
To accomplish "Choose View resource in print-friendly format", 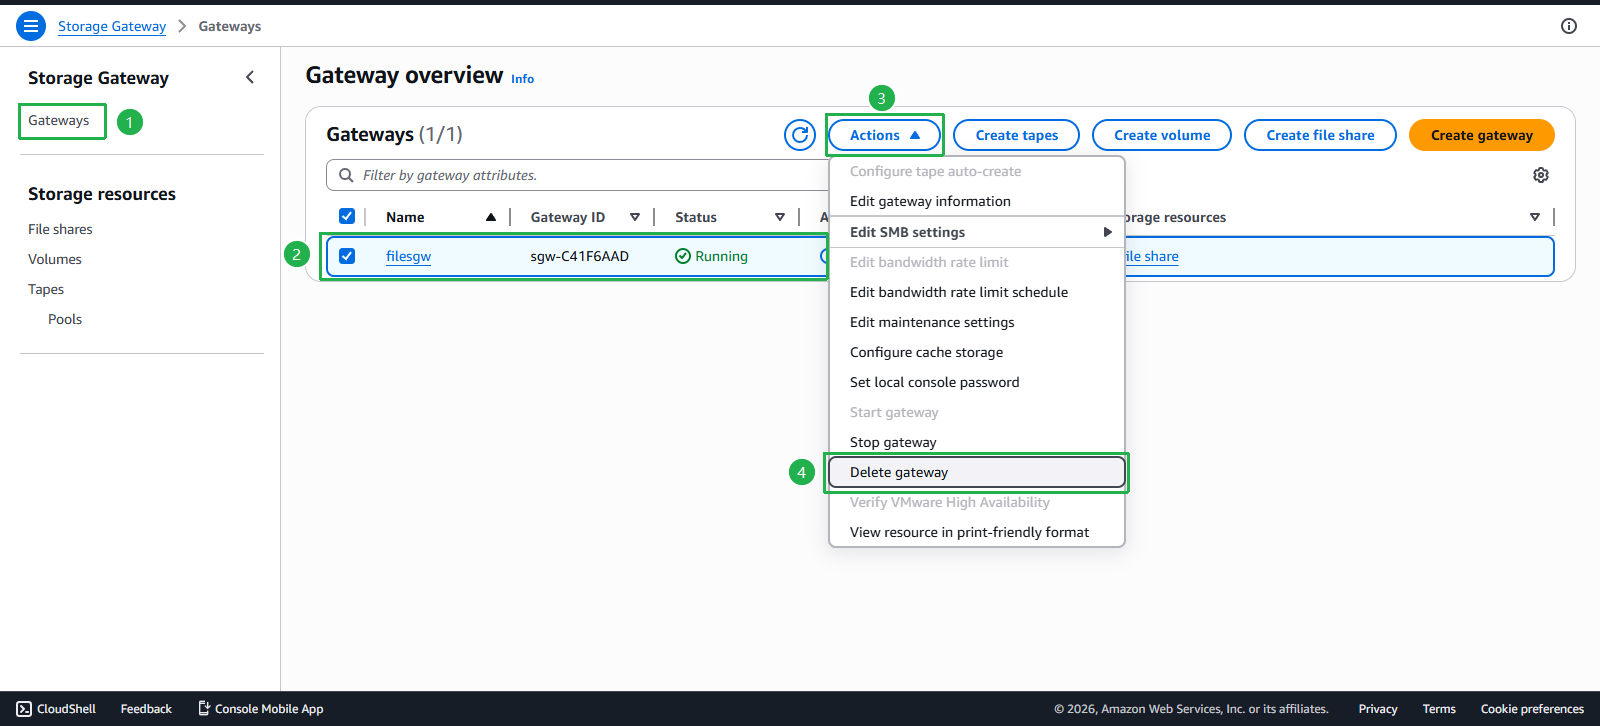I will (977, 532).
